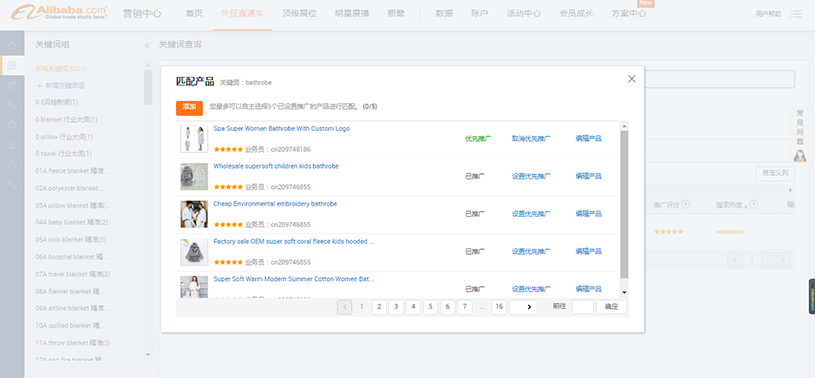Open the eye icon in left sidebar
The image size is (815, 378).
click(x=12, y=125)
